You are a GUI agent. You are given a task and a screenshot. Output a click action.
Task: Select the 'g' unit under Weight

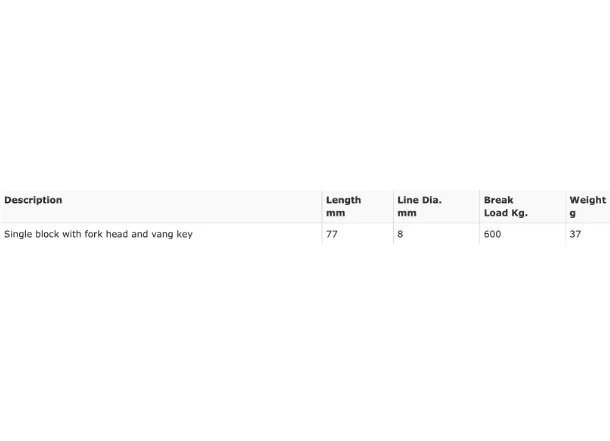click(x=573, y=214)
